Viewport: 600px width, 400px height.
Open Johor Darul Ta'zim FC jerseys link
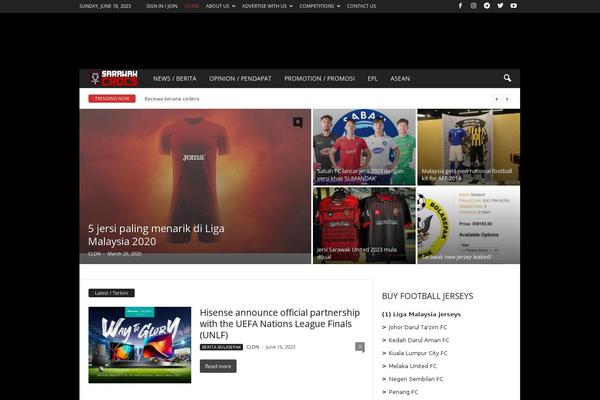pos(418,327)
